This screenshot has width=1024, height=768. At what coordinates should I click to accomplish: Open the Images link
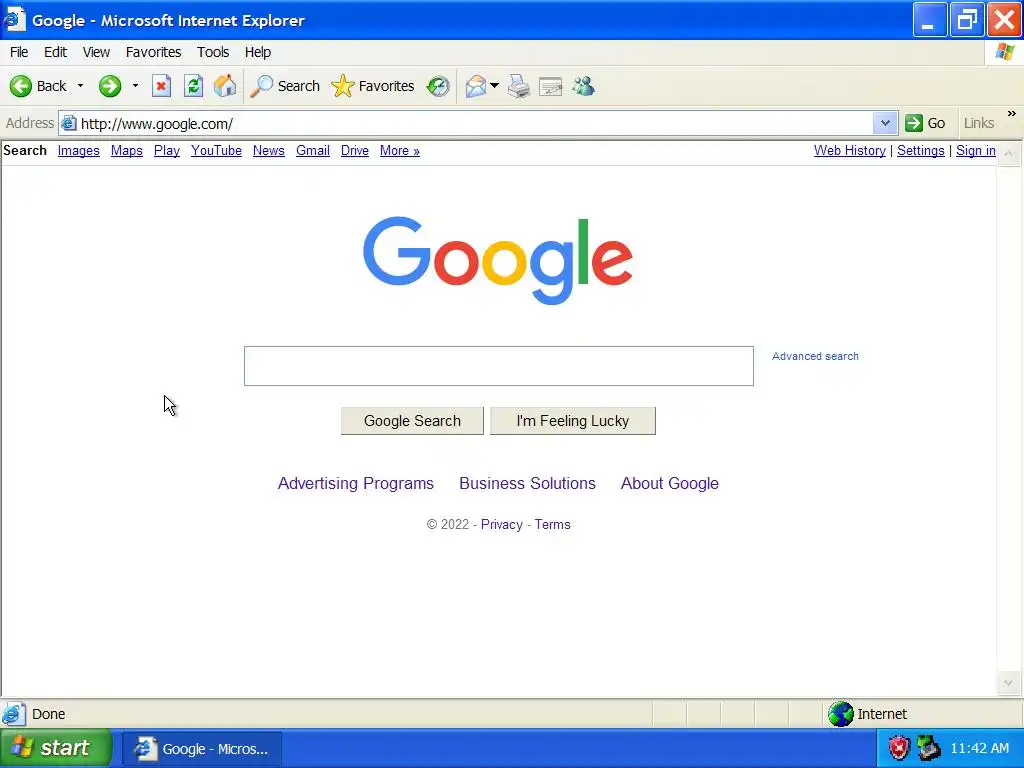coord(78,151)
